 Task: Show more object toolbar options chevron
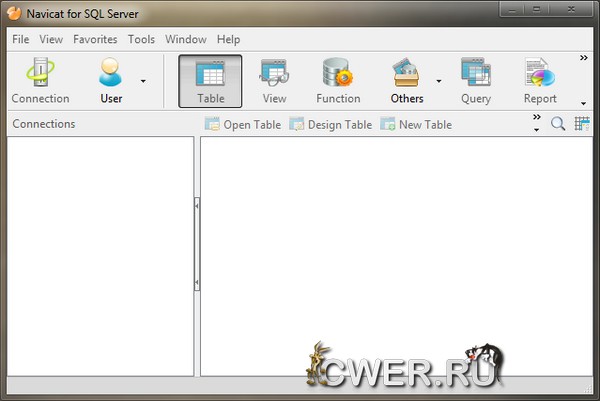pos(537,120)
